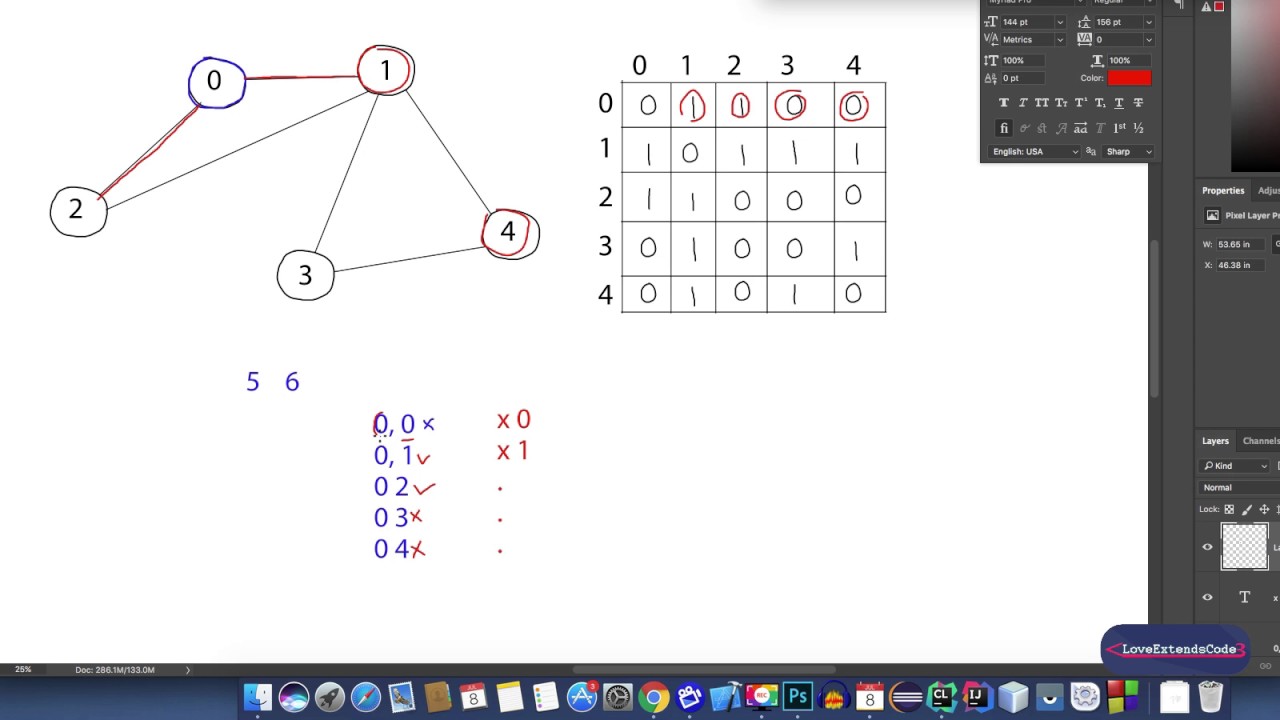This screenshot has height=720, width=1280.
Task: Open Reminders app in the Dock
Action: pyautogui.click(x=546, y=697)
